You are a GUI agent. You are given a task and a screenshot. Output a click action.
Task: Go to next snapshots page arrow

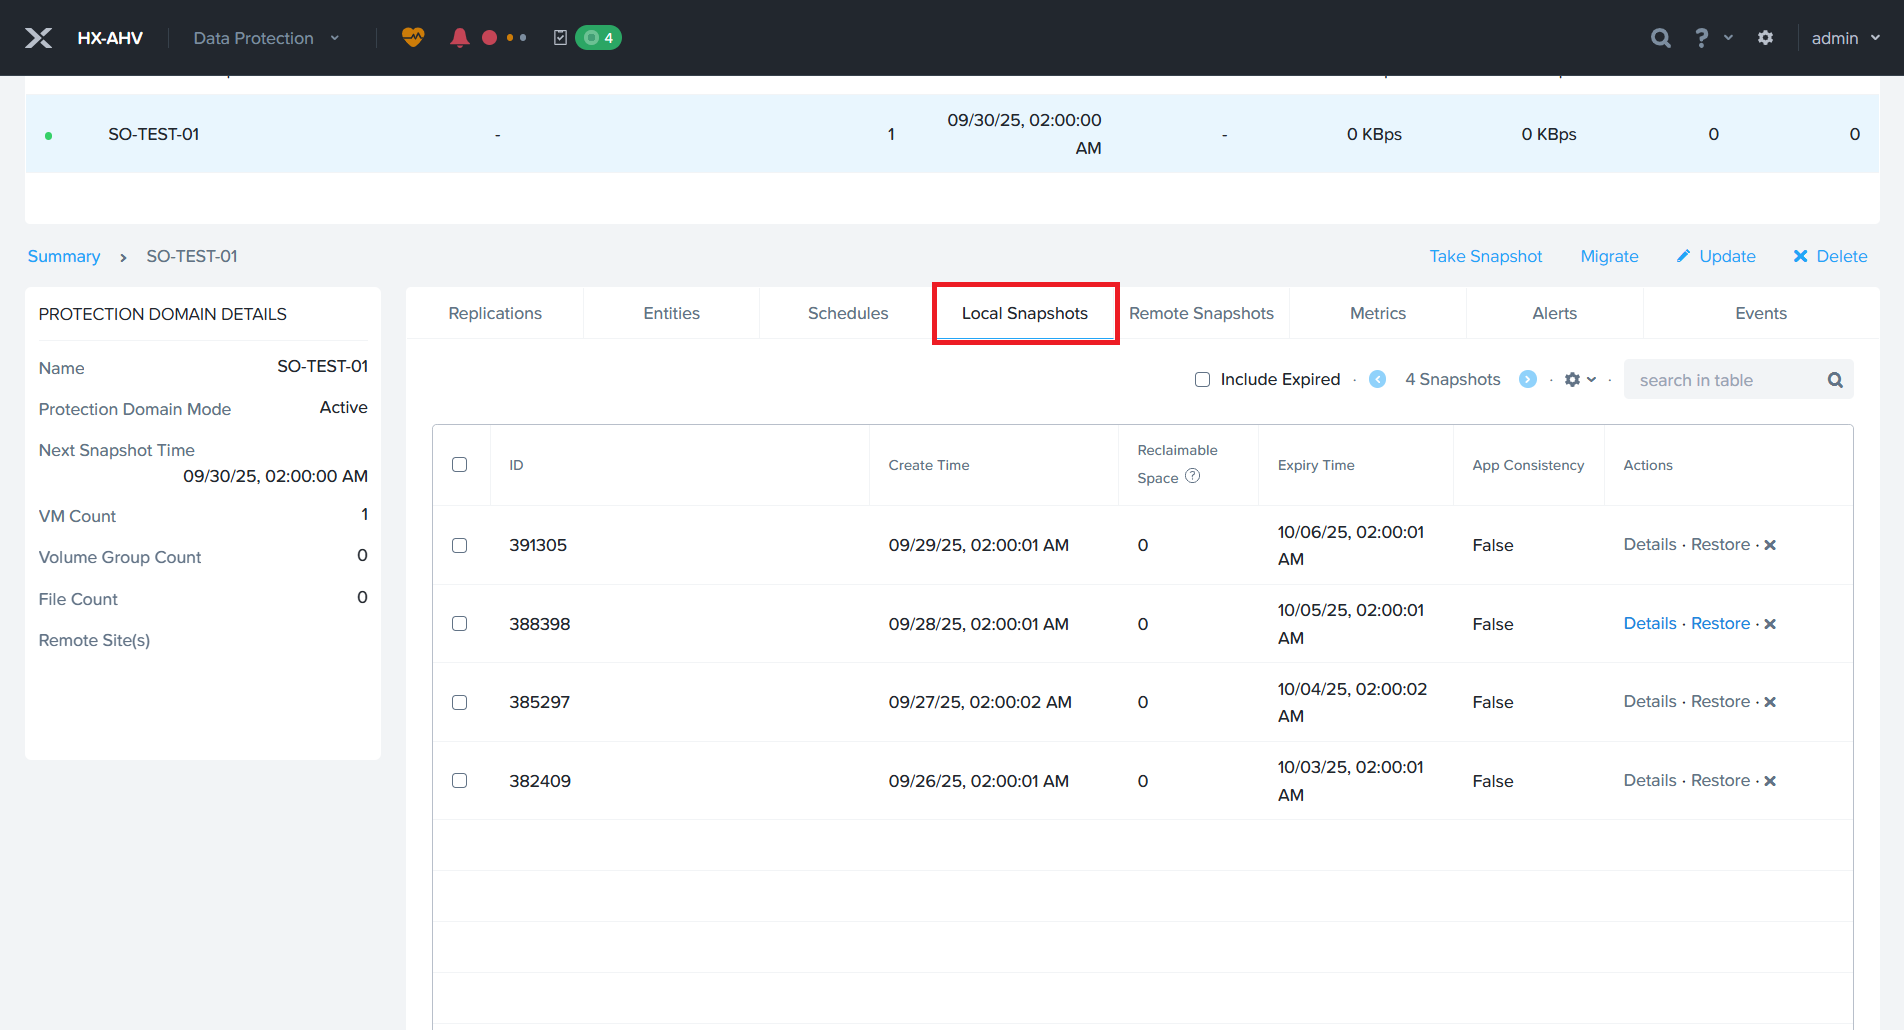point(1527,380)
